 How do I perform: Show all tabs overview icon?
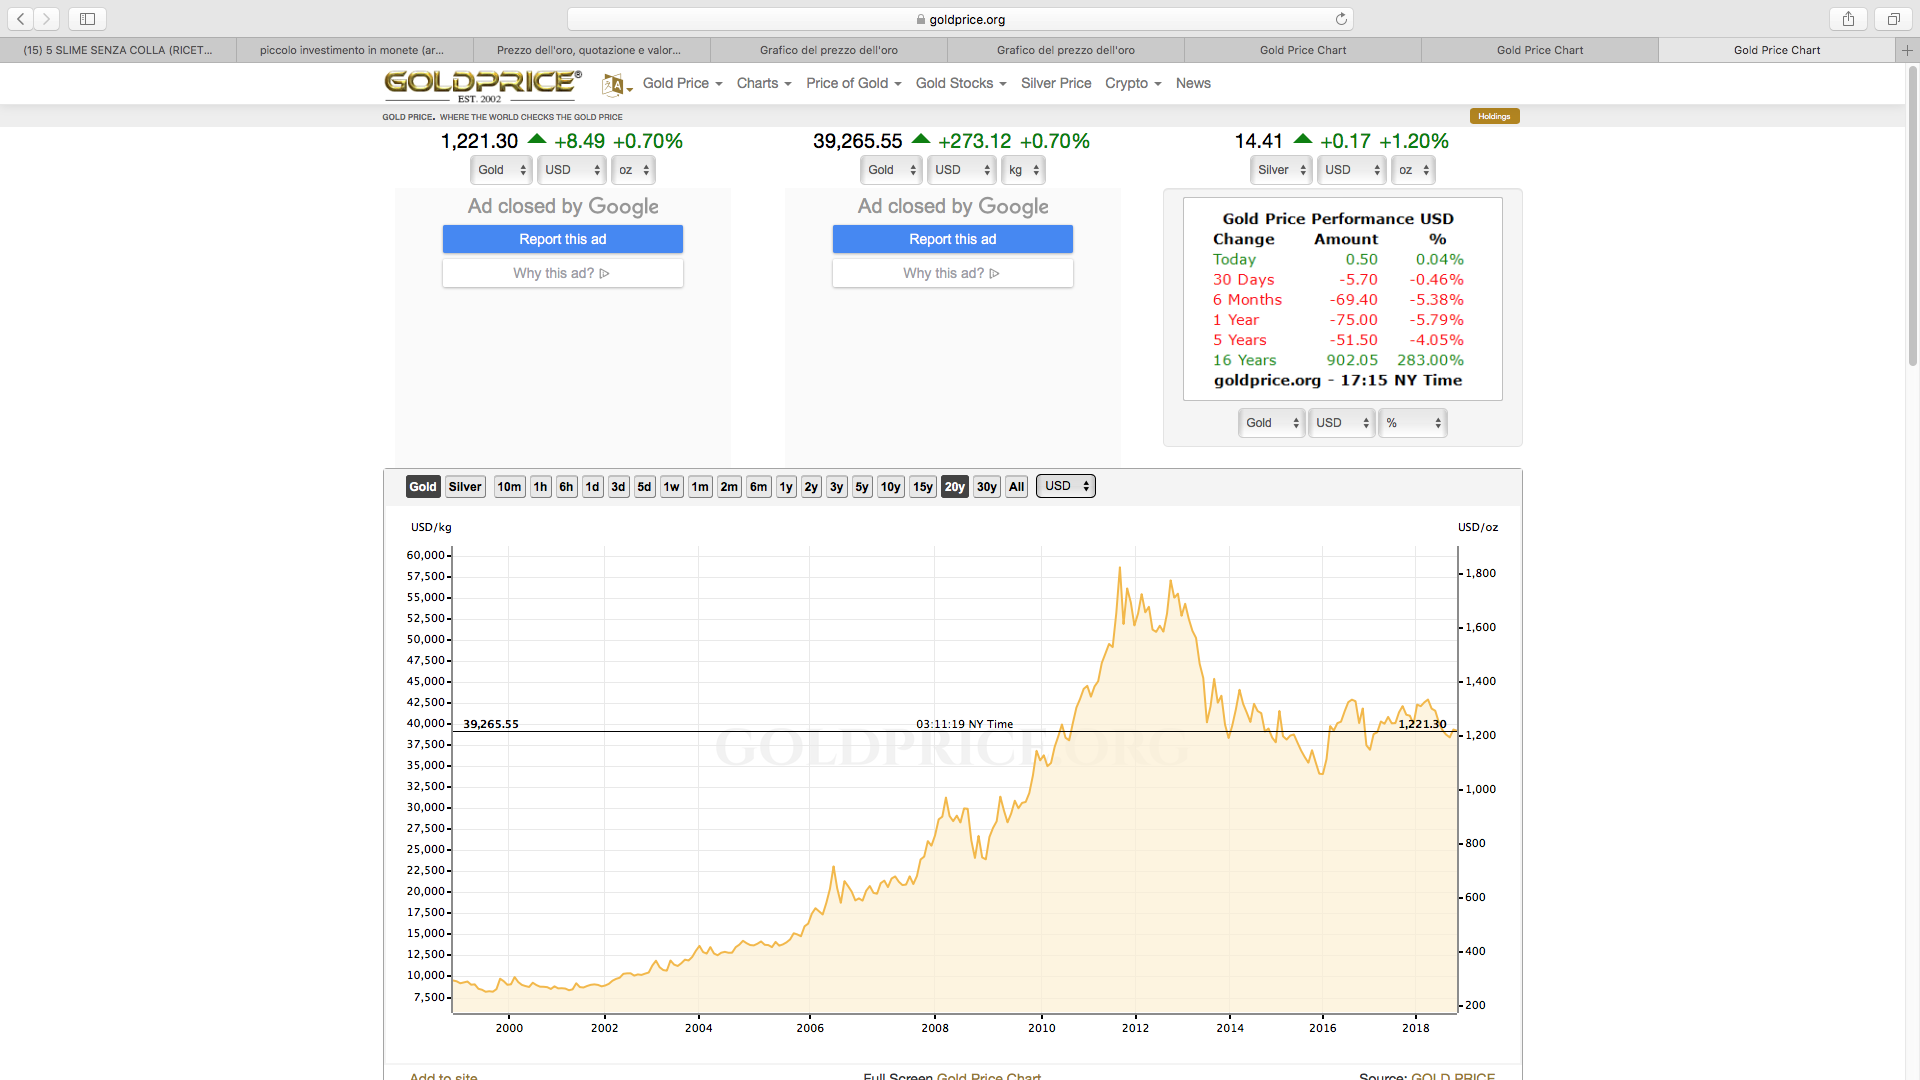pos(1893,19)
